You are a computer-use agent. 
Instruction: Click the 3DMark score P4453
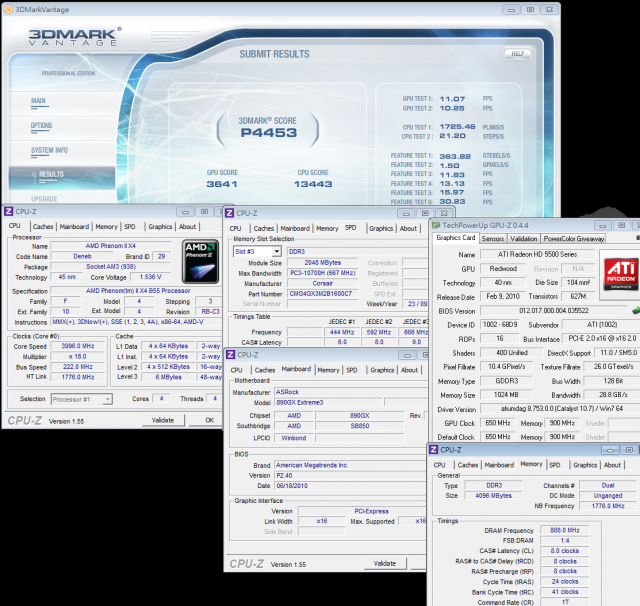tap(268, 133)
